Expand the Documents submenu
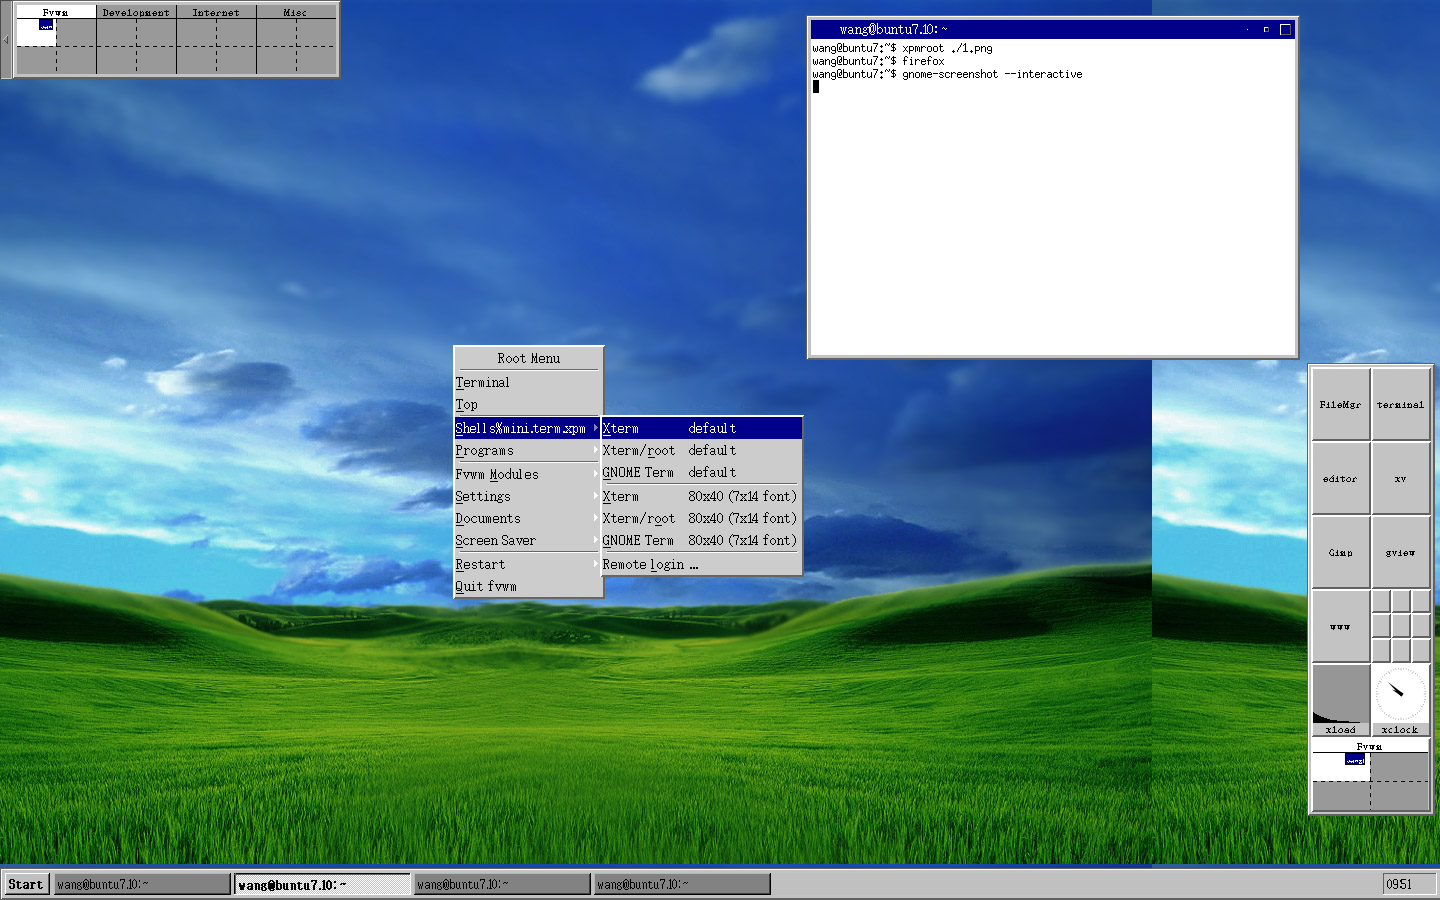 tap(528, 518)
